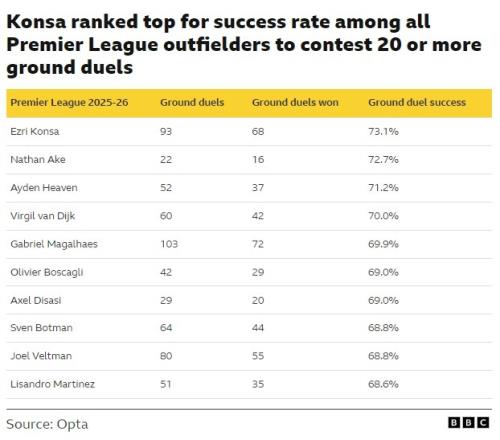Click the BBC logo
The height and width of the screenshot is (440, 500).
pyautogui.click(x=468, y=423)
